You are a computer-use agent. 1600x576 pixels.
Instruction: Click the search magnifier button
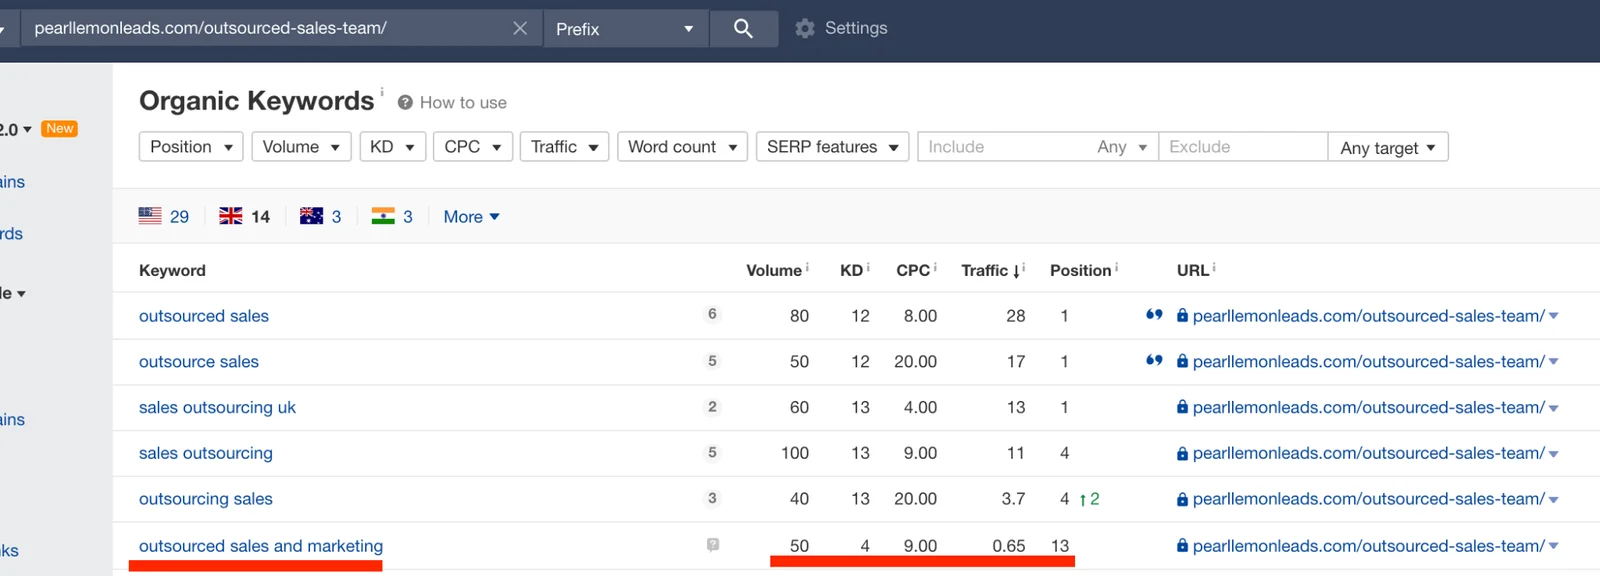pos(743,28)
